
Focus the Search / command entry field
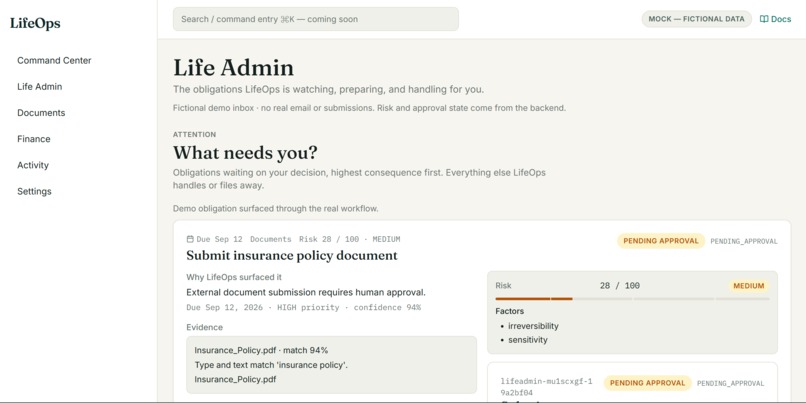pos(316,19)
